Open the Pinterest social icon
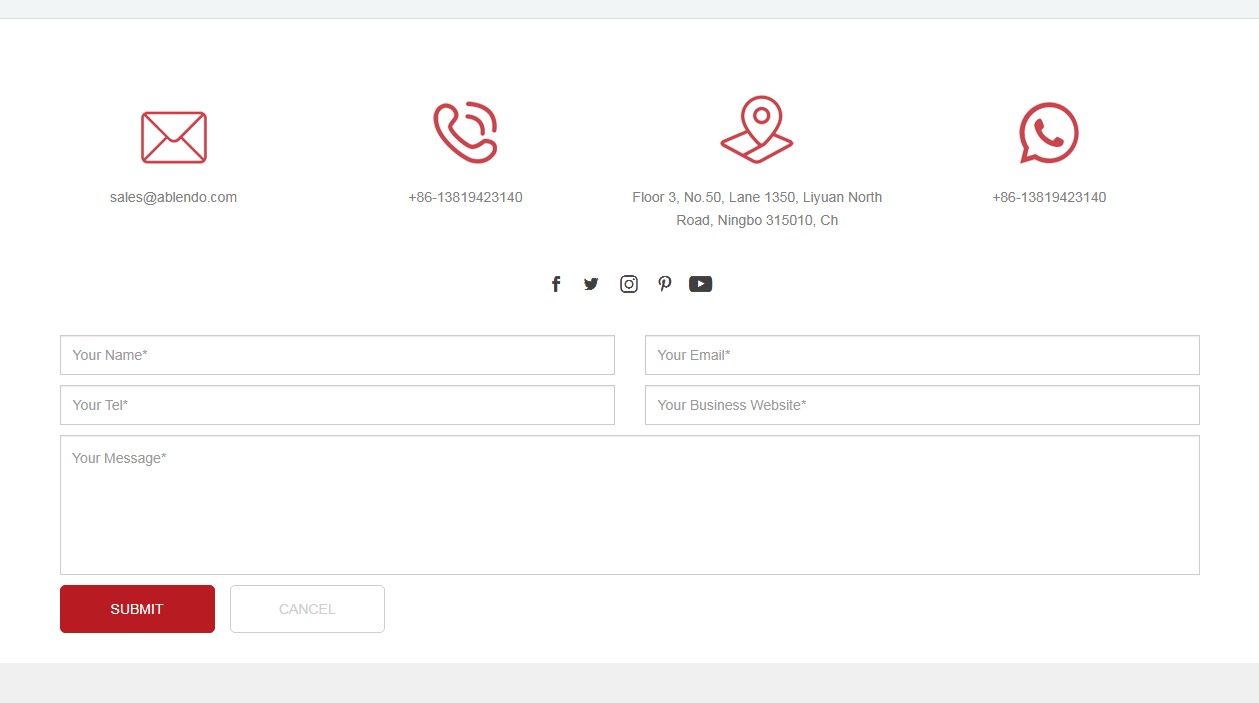Image resolution: width=1259 pixels, height=703 pixels. pos(665,284)
